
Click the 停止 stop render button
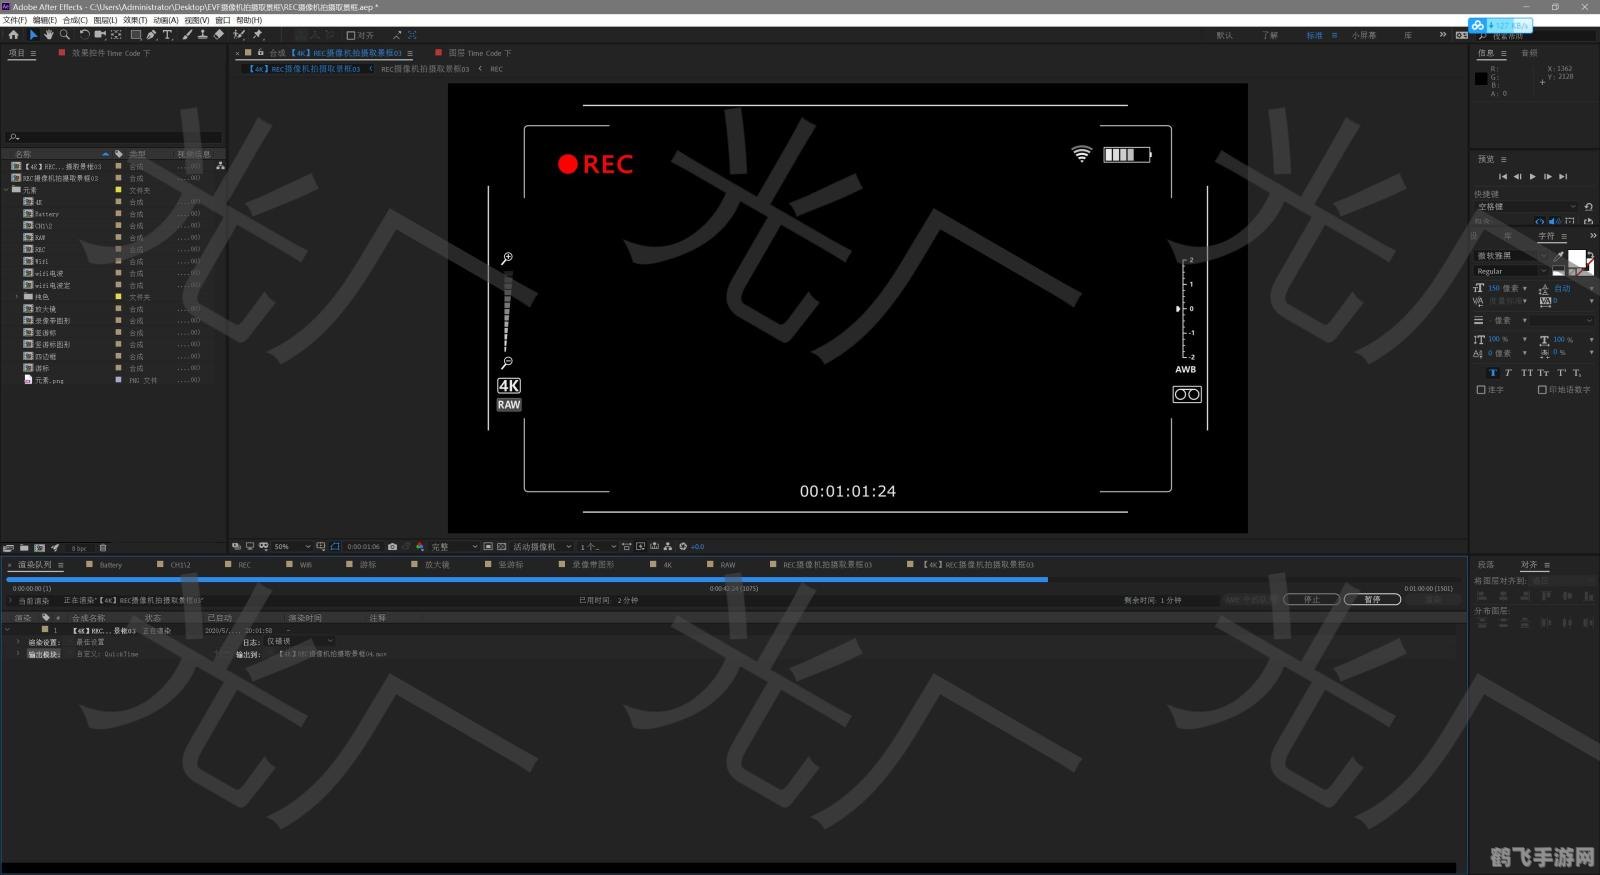[1312, 599]
